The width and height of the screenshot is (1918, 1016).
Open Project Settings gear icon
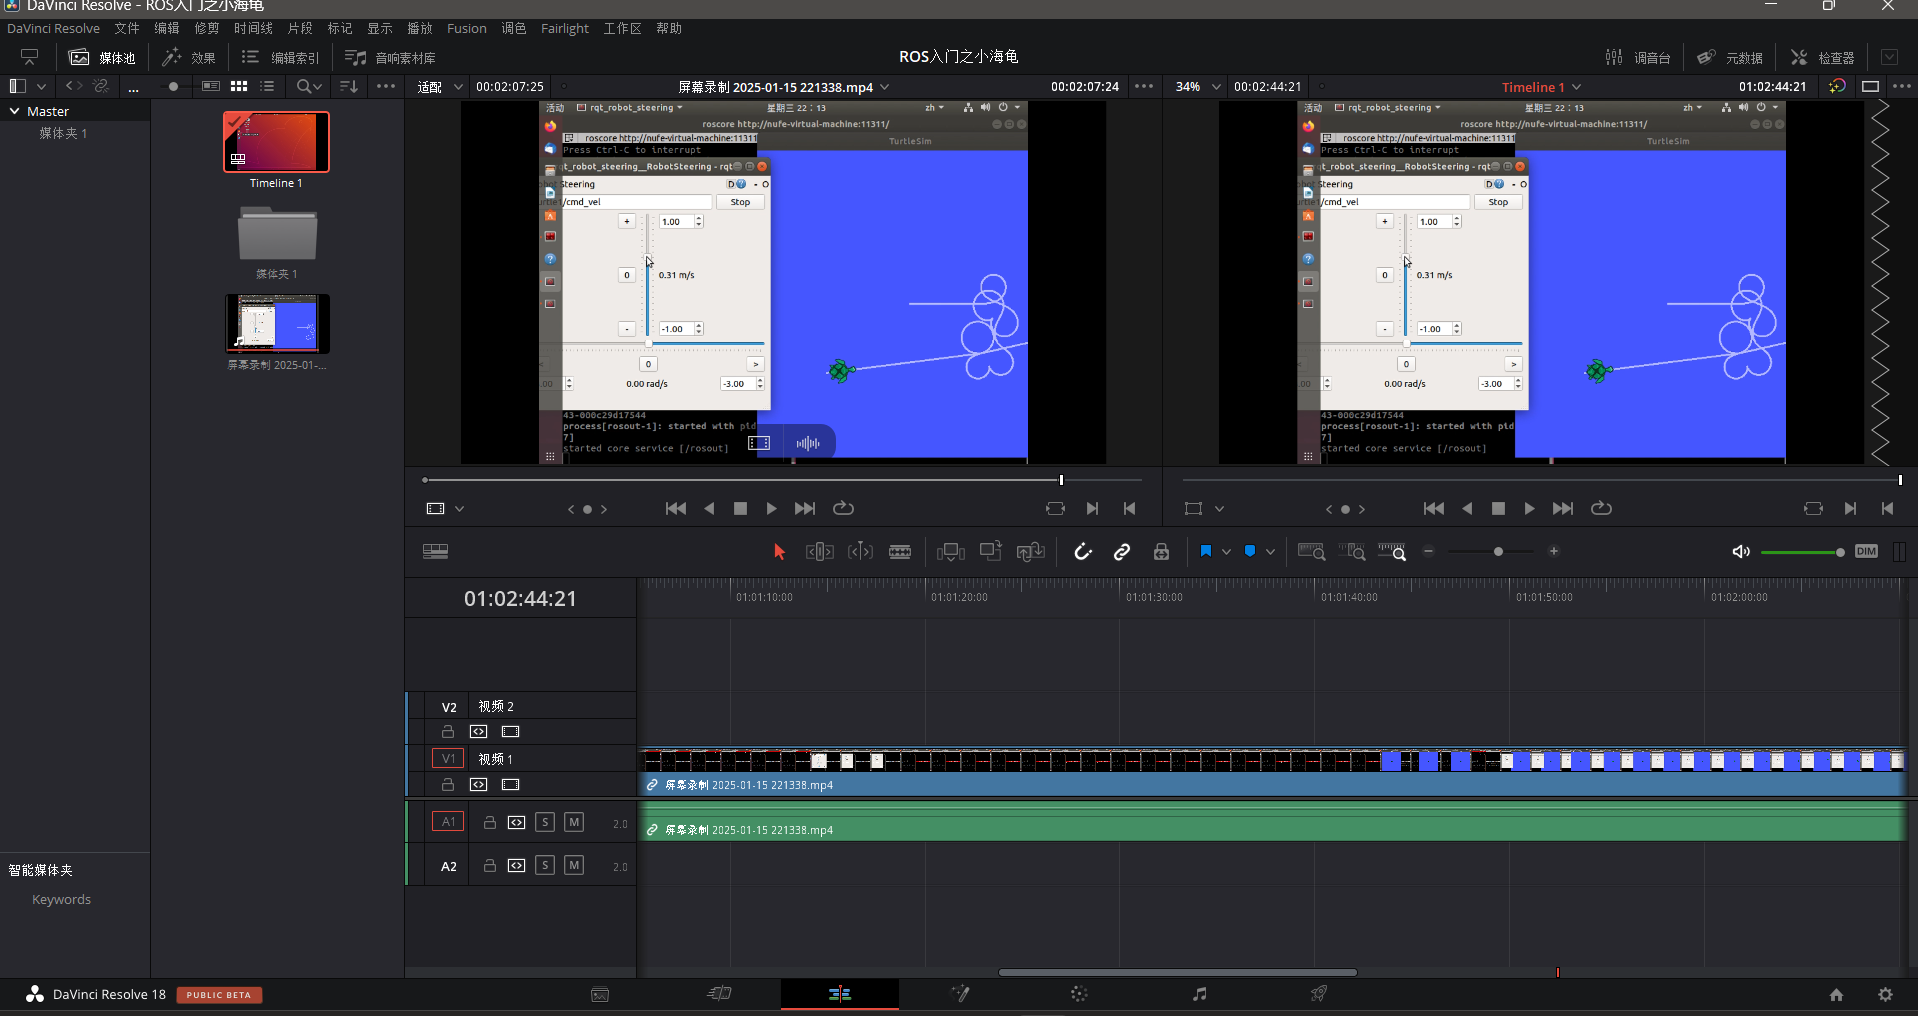[x=1885, y=994]
